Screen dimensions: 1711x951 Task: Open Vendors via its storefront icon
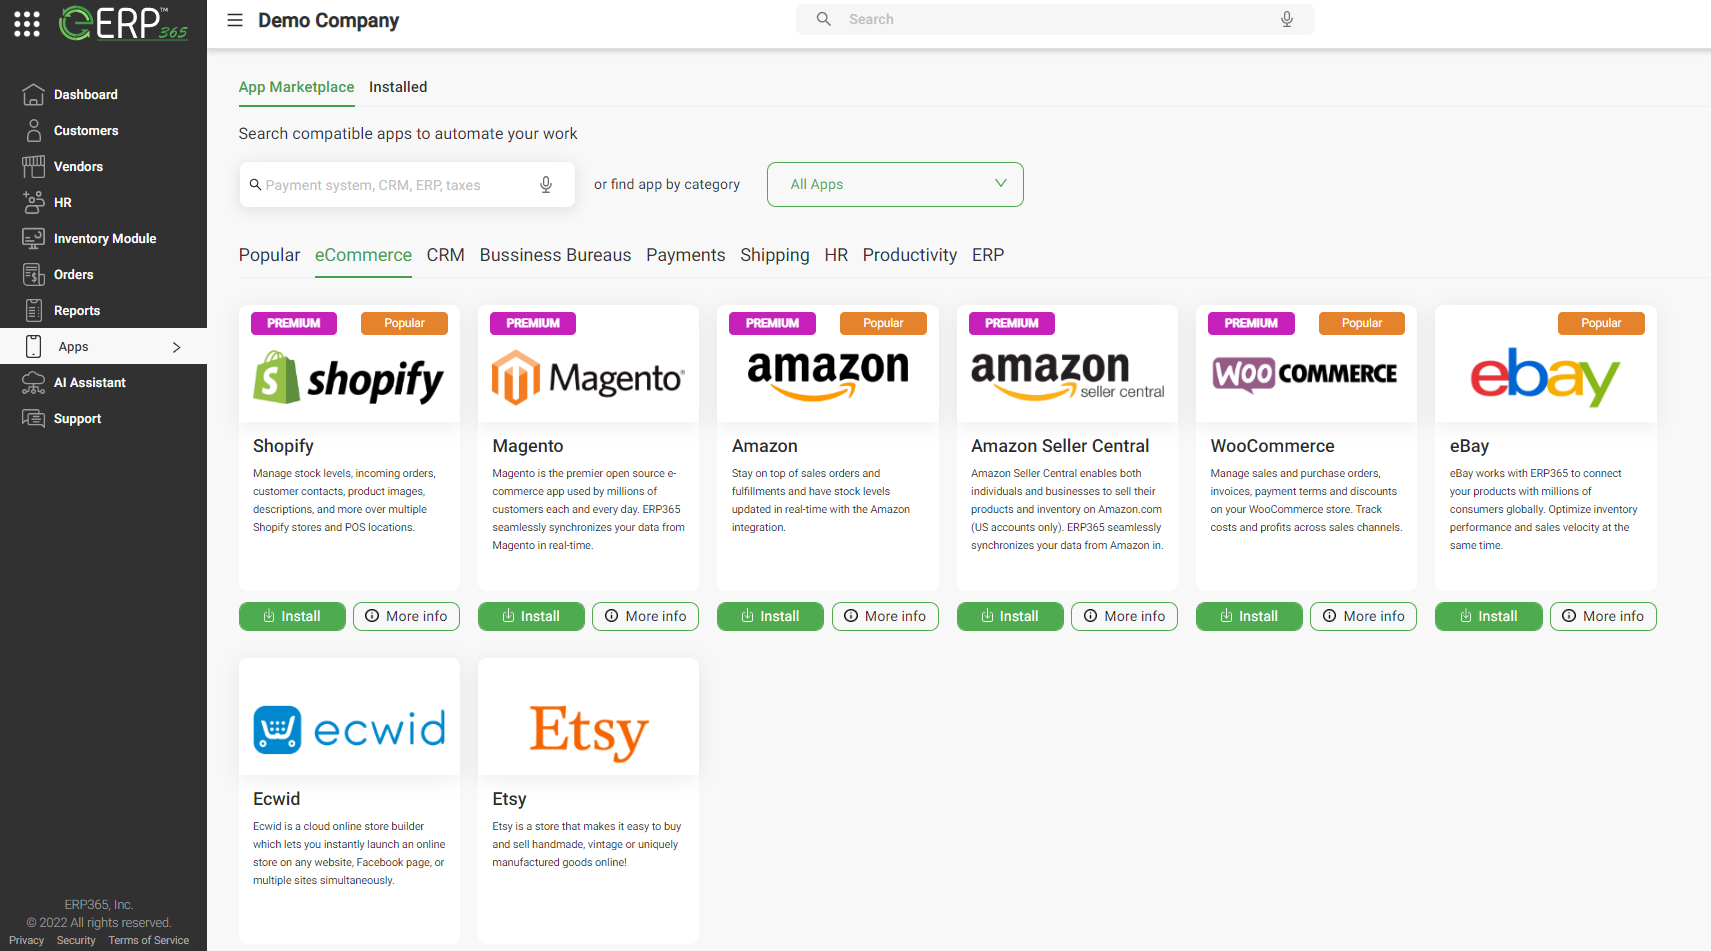(x=33, y=167)
